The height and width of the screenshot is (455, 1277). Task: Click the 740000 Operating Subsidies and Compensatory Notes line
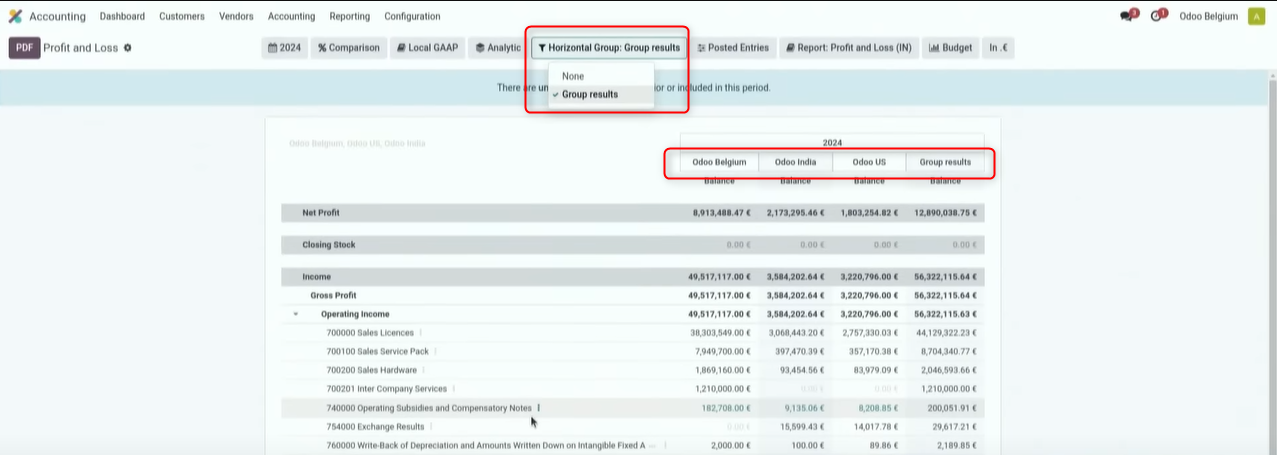tap(429, 408)
